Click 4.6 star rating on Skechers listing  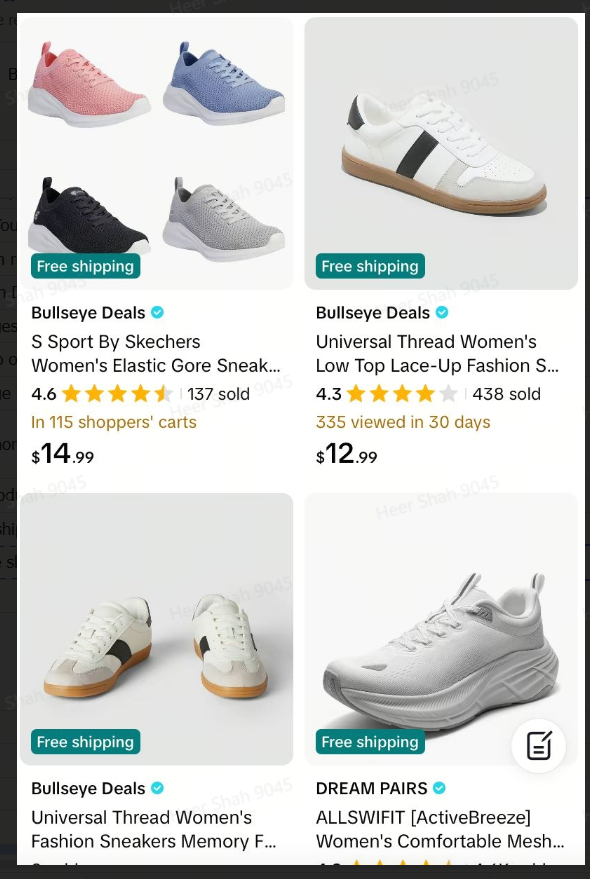tap(103, 394)
